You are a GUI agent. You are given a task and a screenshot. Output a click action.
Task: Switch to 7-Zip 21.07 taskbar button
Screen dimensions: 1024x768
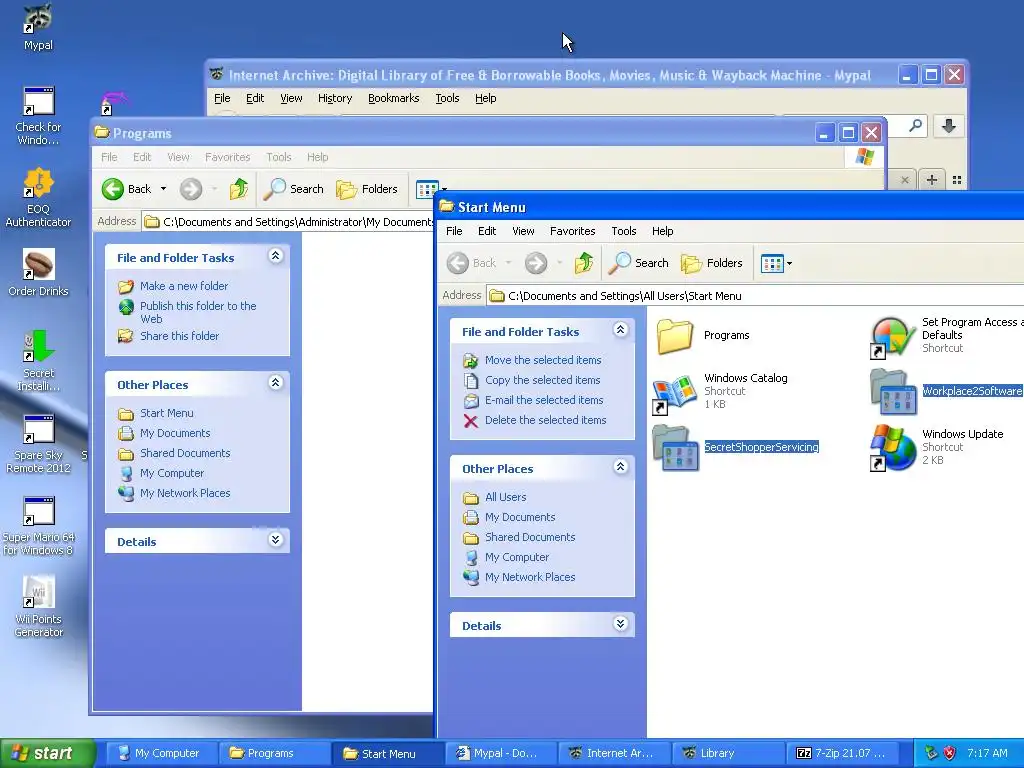tap(841, 753)
